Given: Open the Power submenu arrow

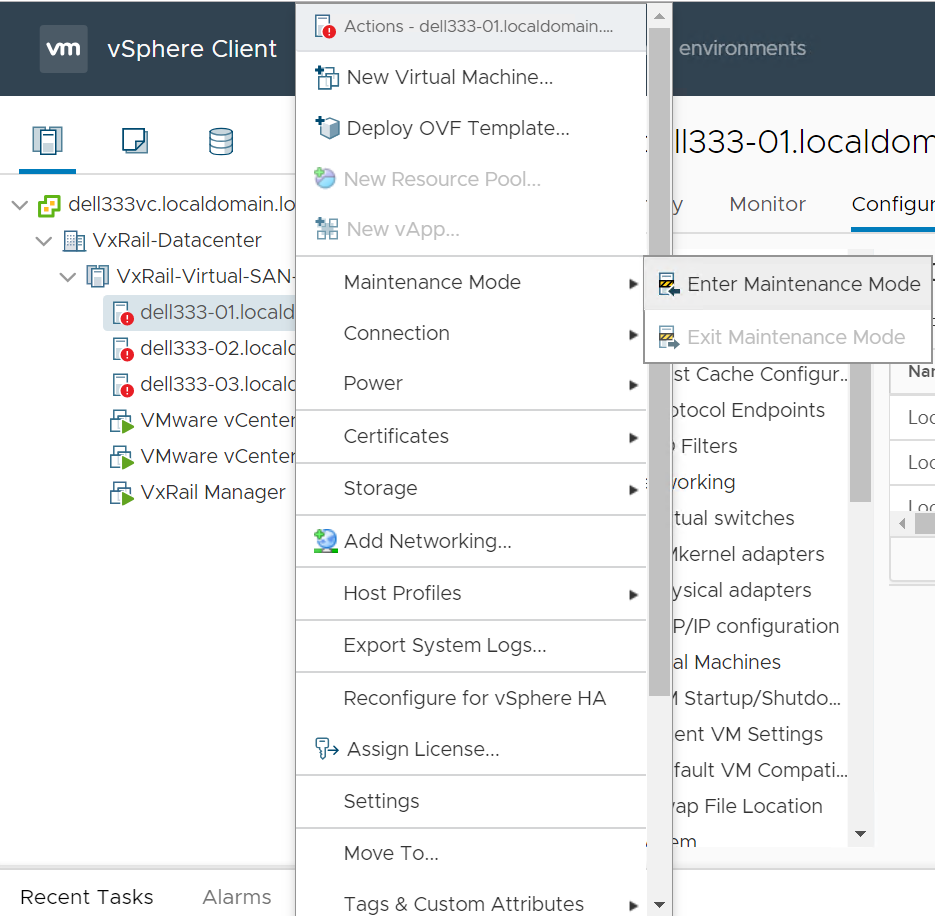Looking at the screenshot, I should click(633, 384).
